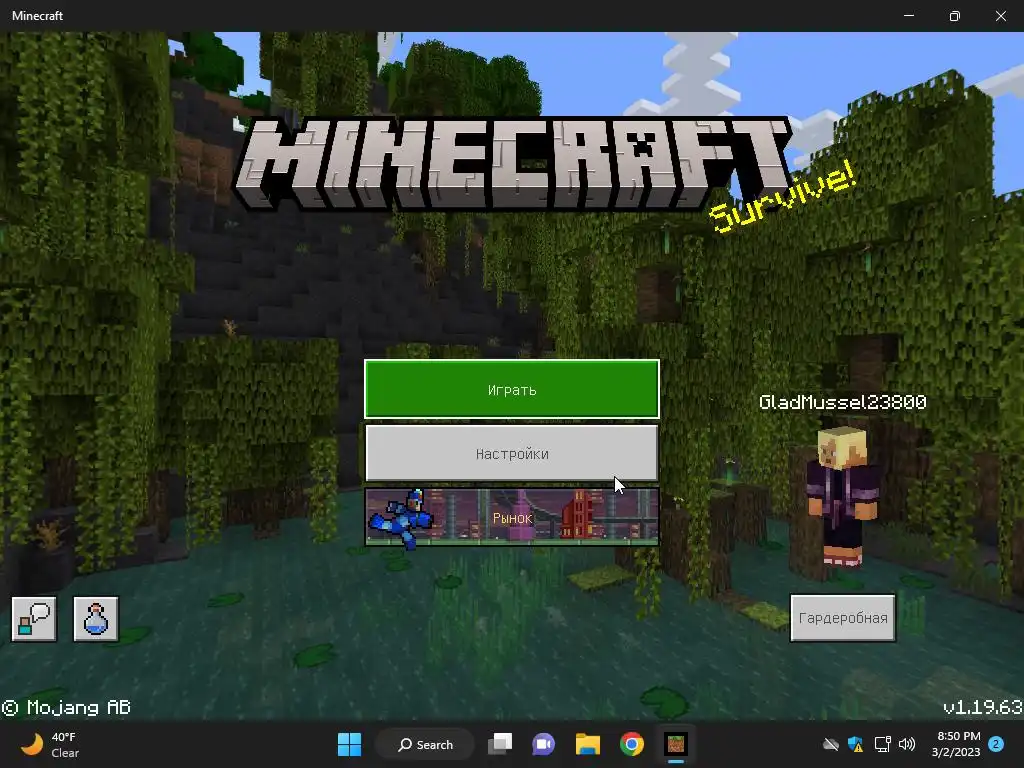This screenshot has width=1024, height=768.
Task: Open the Гардеробная dressing room
Action: click(x=842, y=618)
